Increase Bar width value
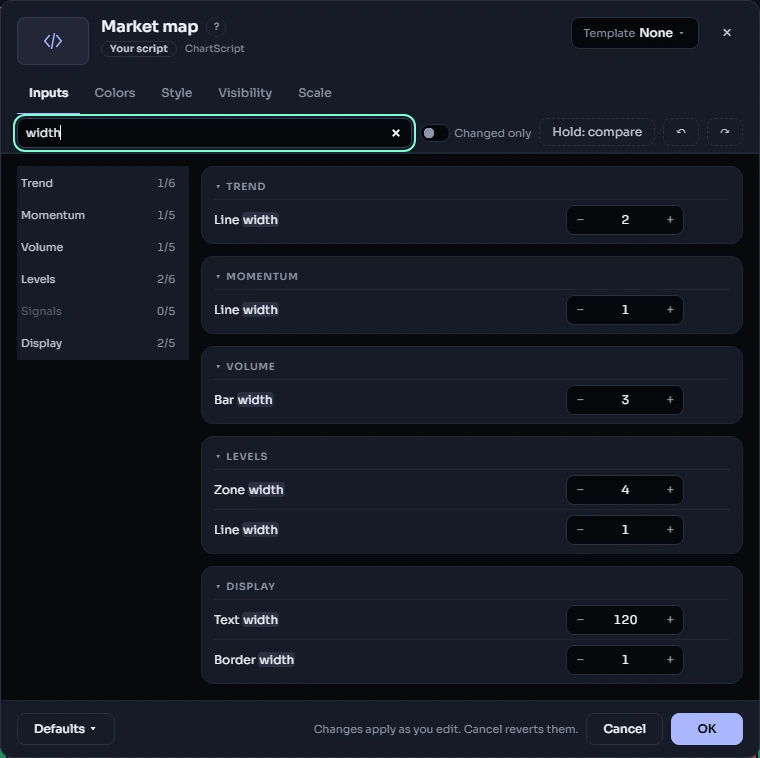Image resolution: width=760 pixels, height=758 pixels. (670, 400)
